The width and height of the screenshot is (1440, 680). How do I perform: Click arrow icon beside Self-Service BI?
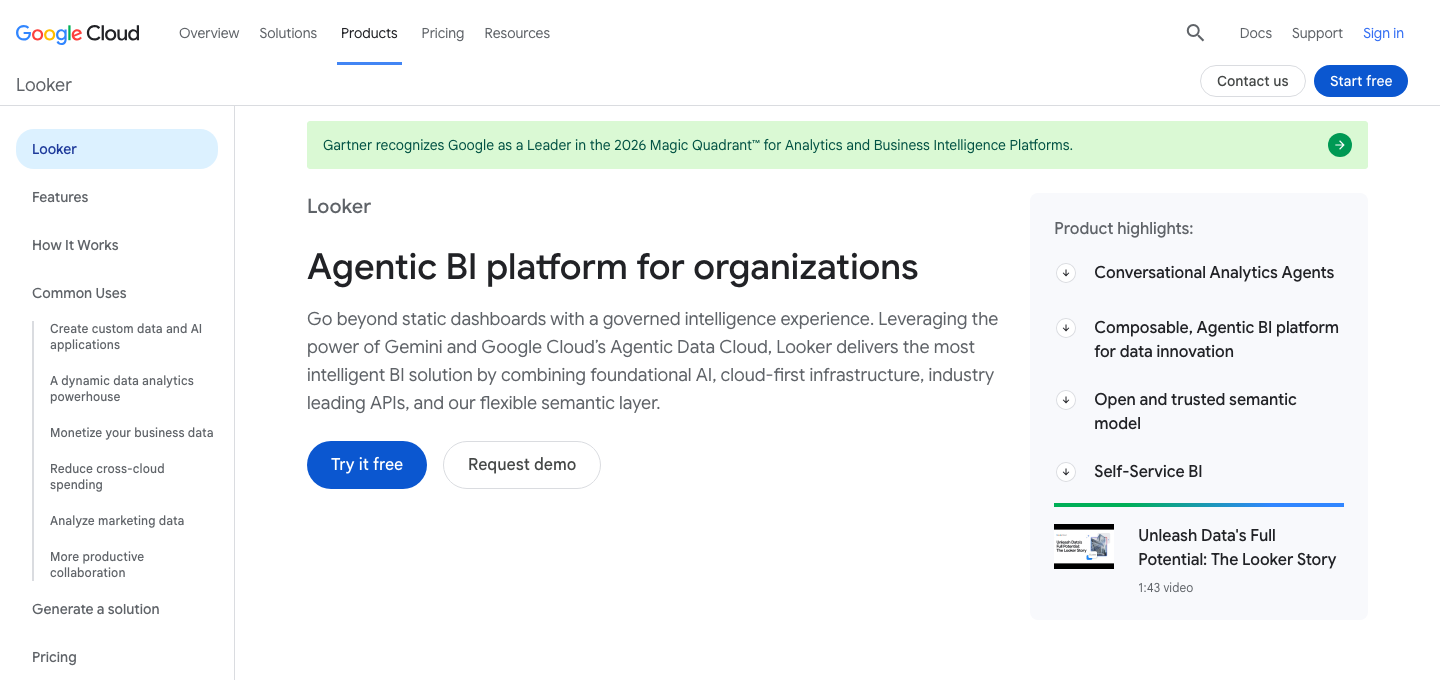pos(1066,472)
